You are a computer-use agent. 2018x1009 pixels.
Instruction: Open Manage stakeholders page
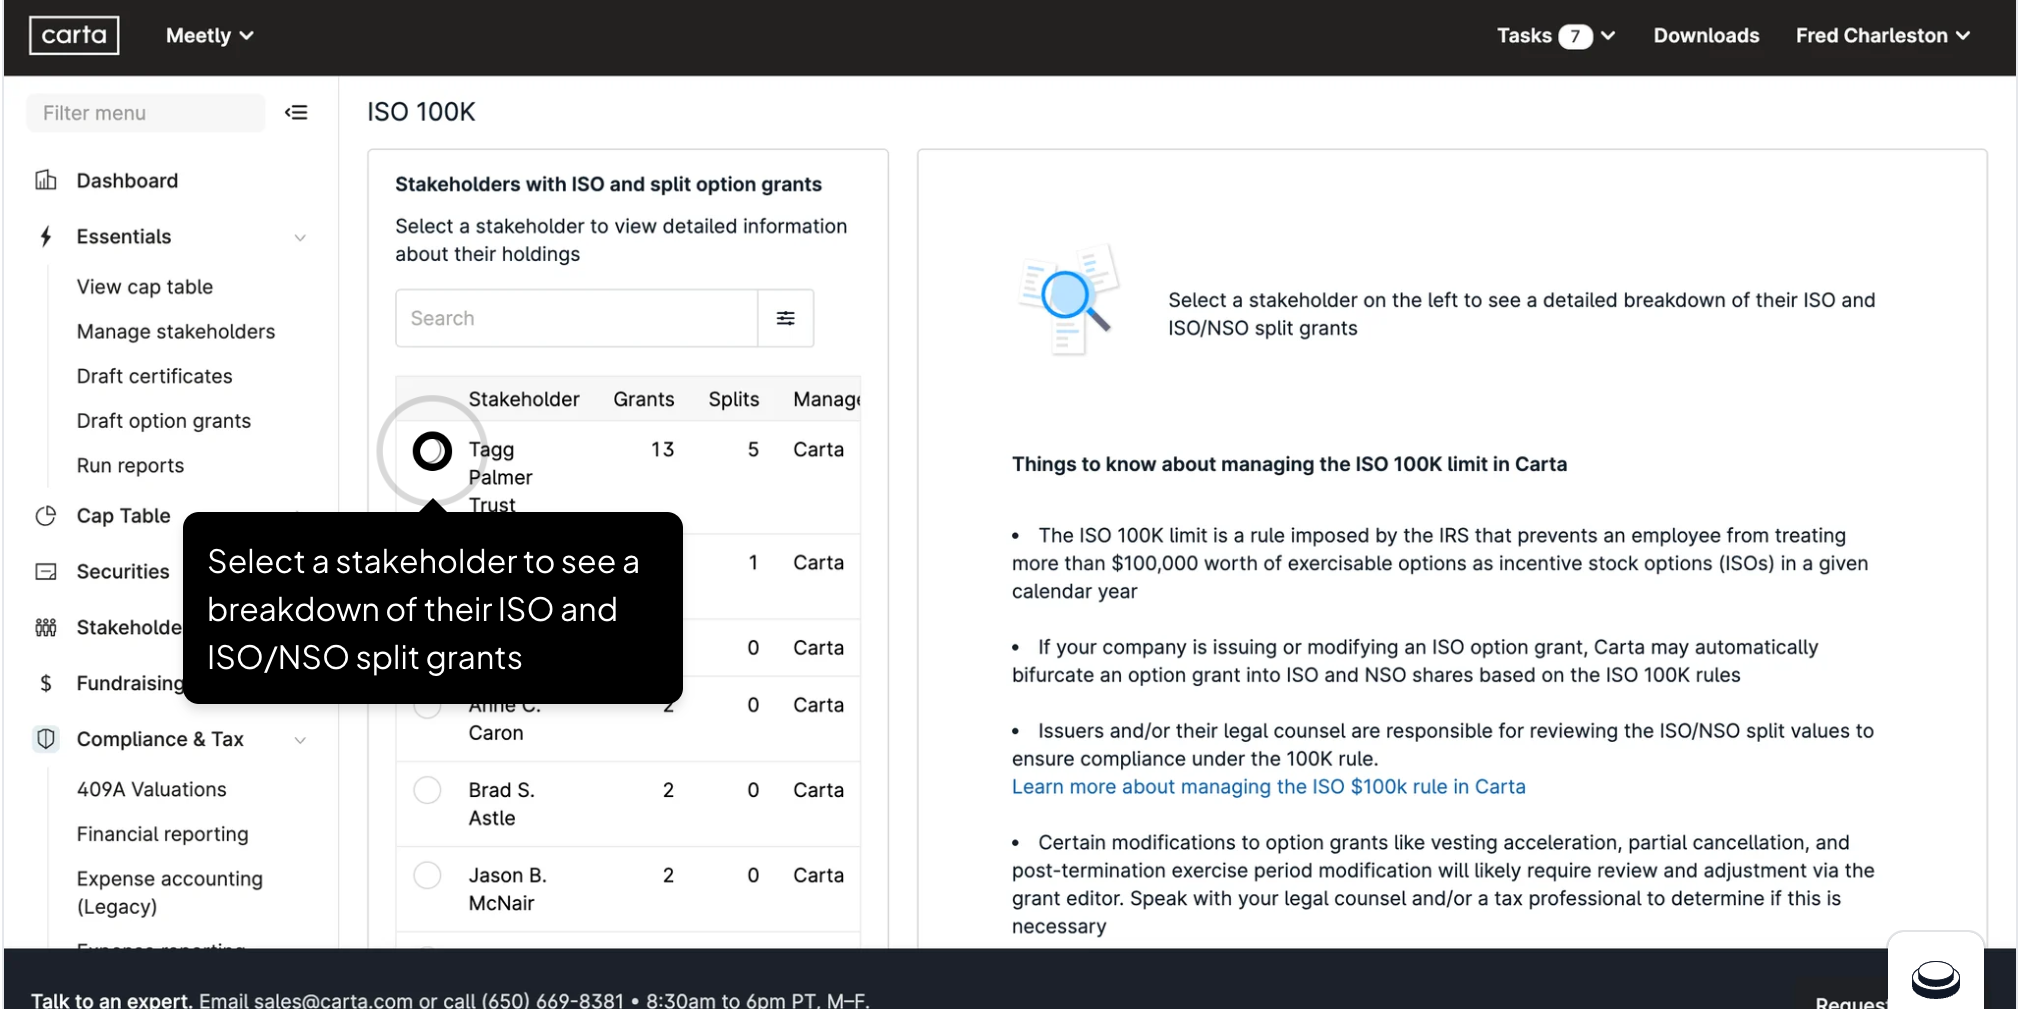[x=176, y=331]
